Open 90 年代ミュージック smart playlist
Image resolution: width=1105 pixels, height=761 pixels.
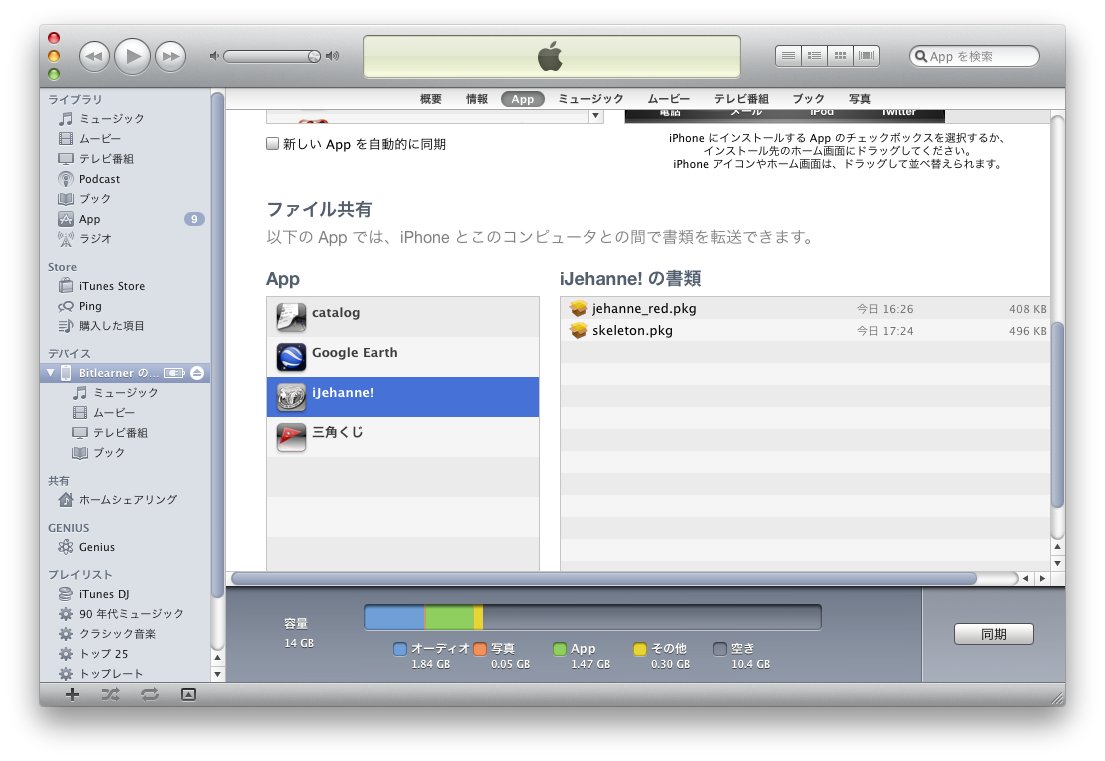(x=130, y=614)
